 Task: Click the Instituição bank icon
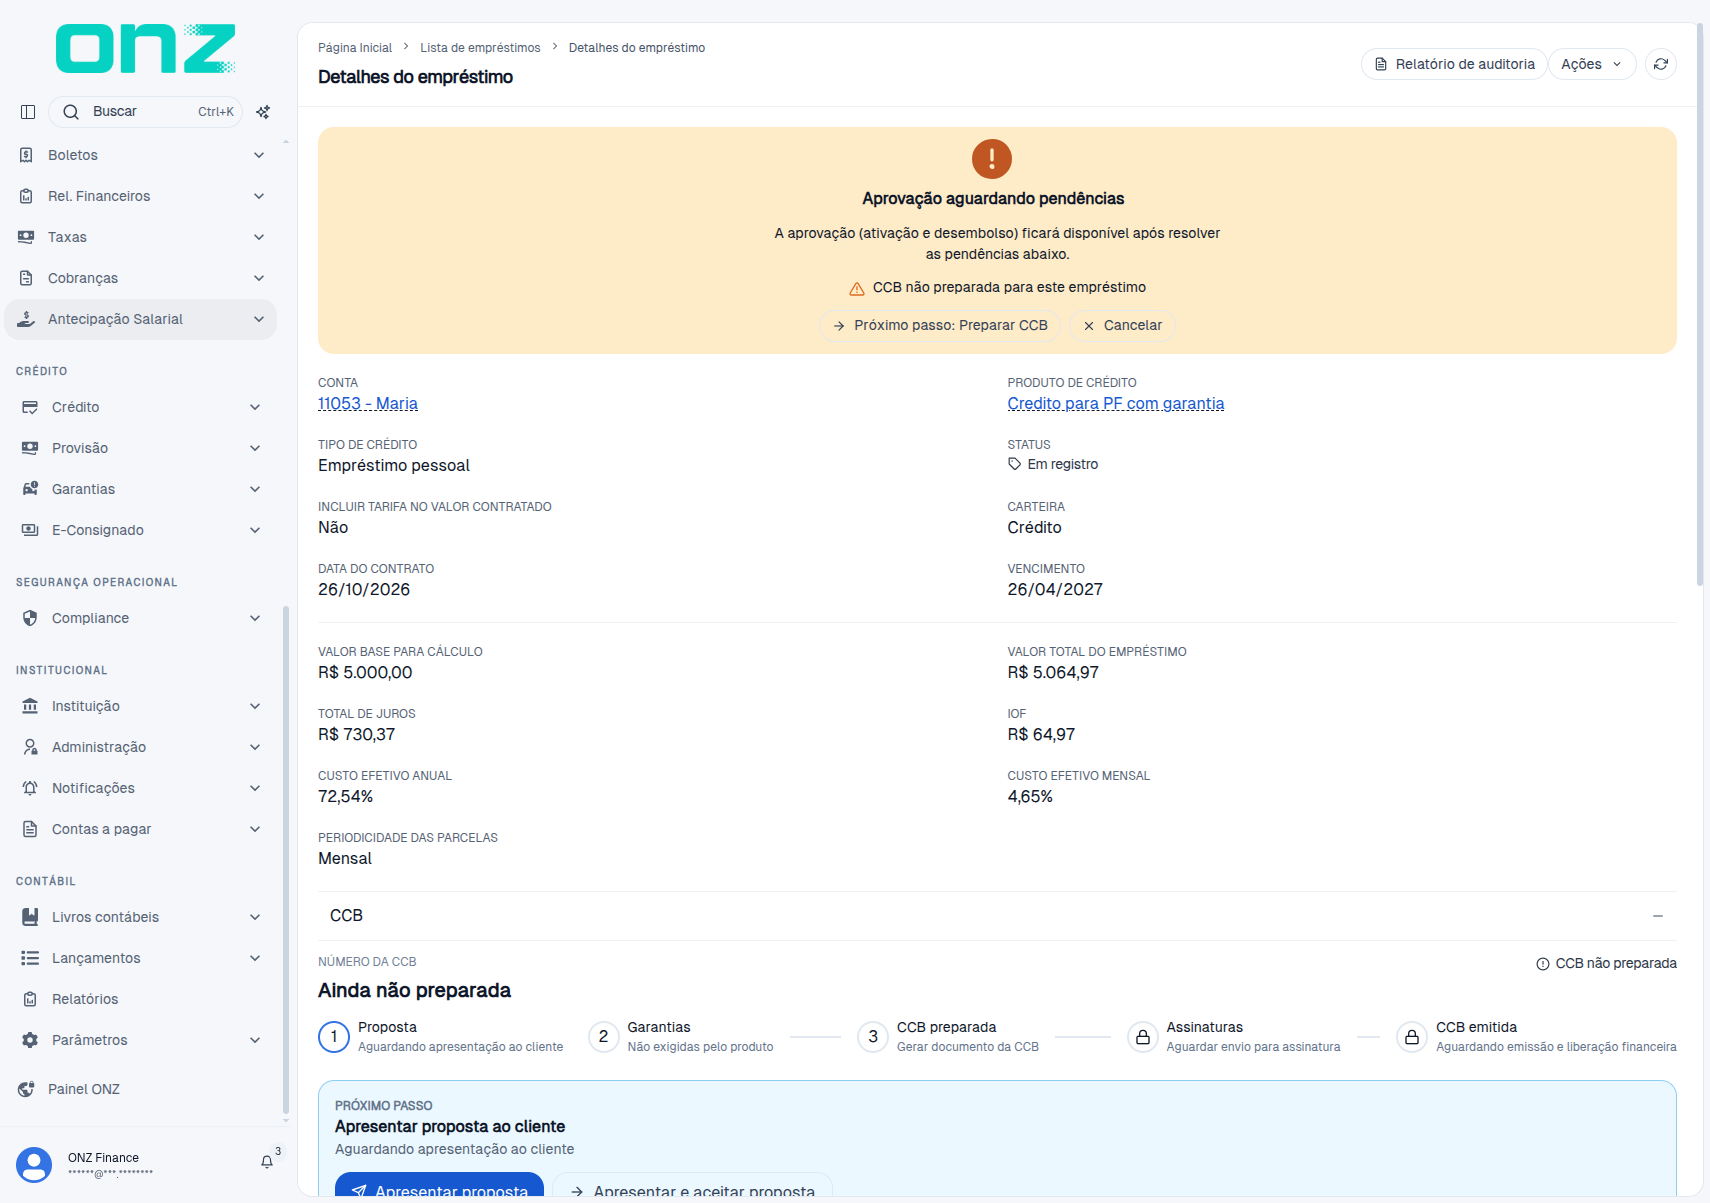pyautogui.click(x=30, y=706)
